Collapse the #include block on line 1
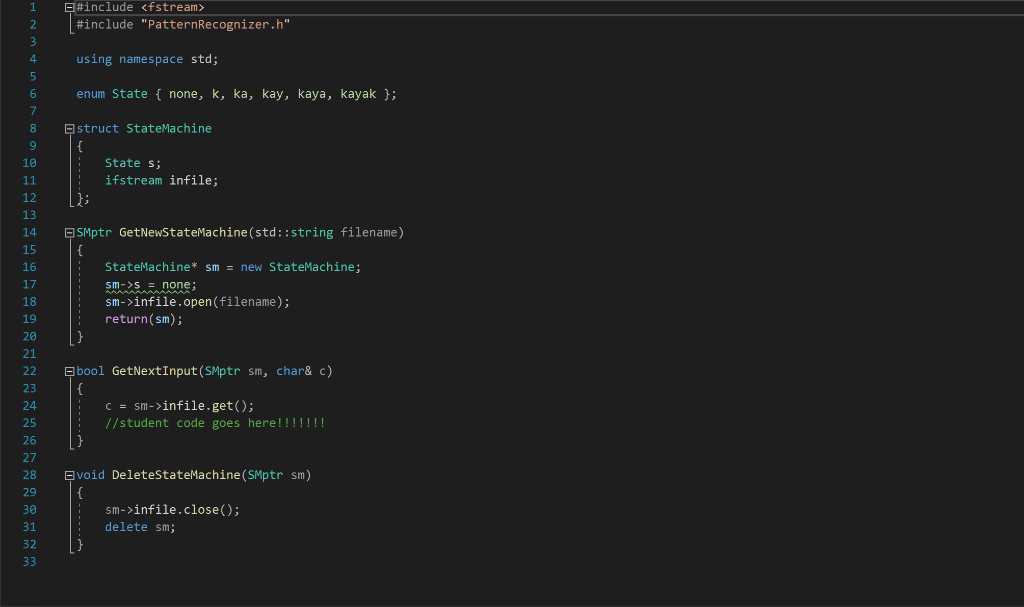1024x607 pixels. pos(69,8)
